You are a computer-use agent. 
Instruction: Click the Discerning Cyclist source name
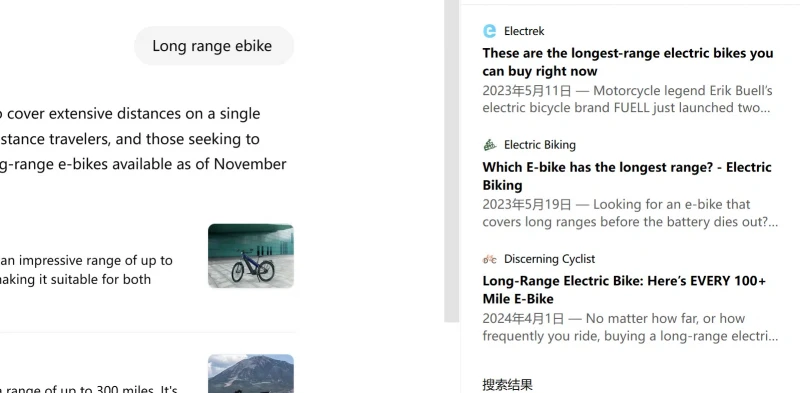(549, 259)
